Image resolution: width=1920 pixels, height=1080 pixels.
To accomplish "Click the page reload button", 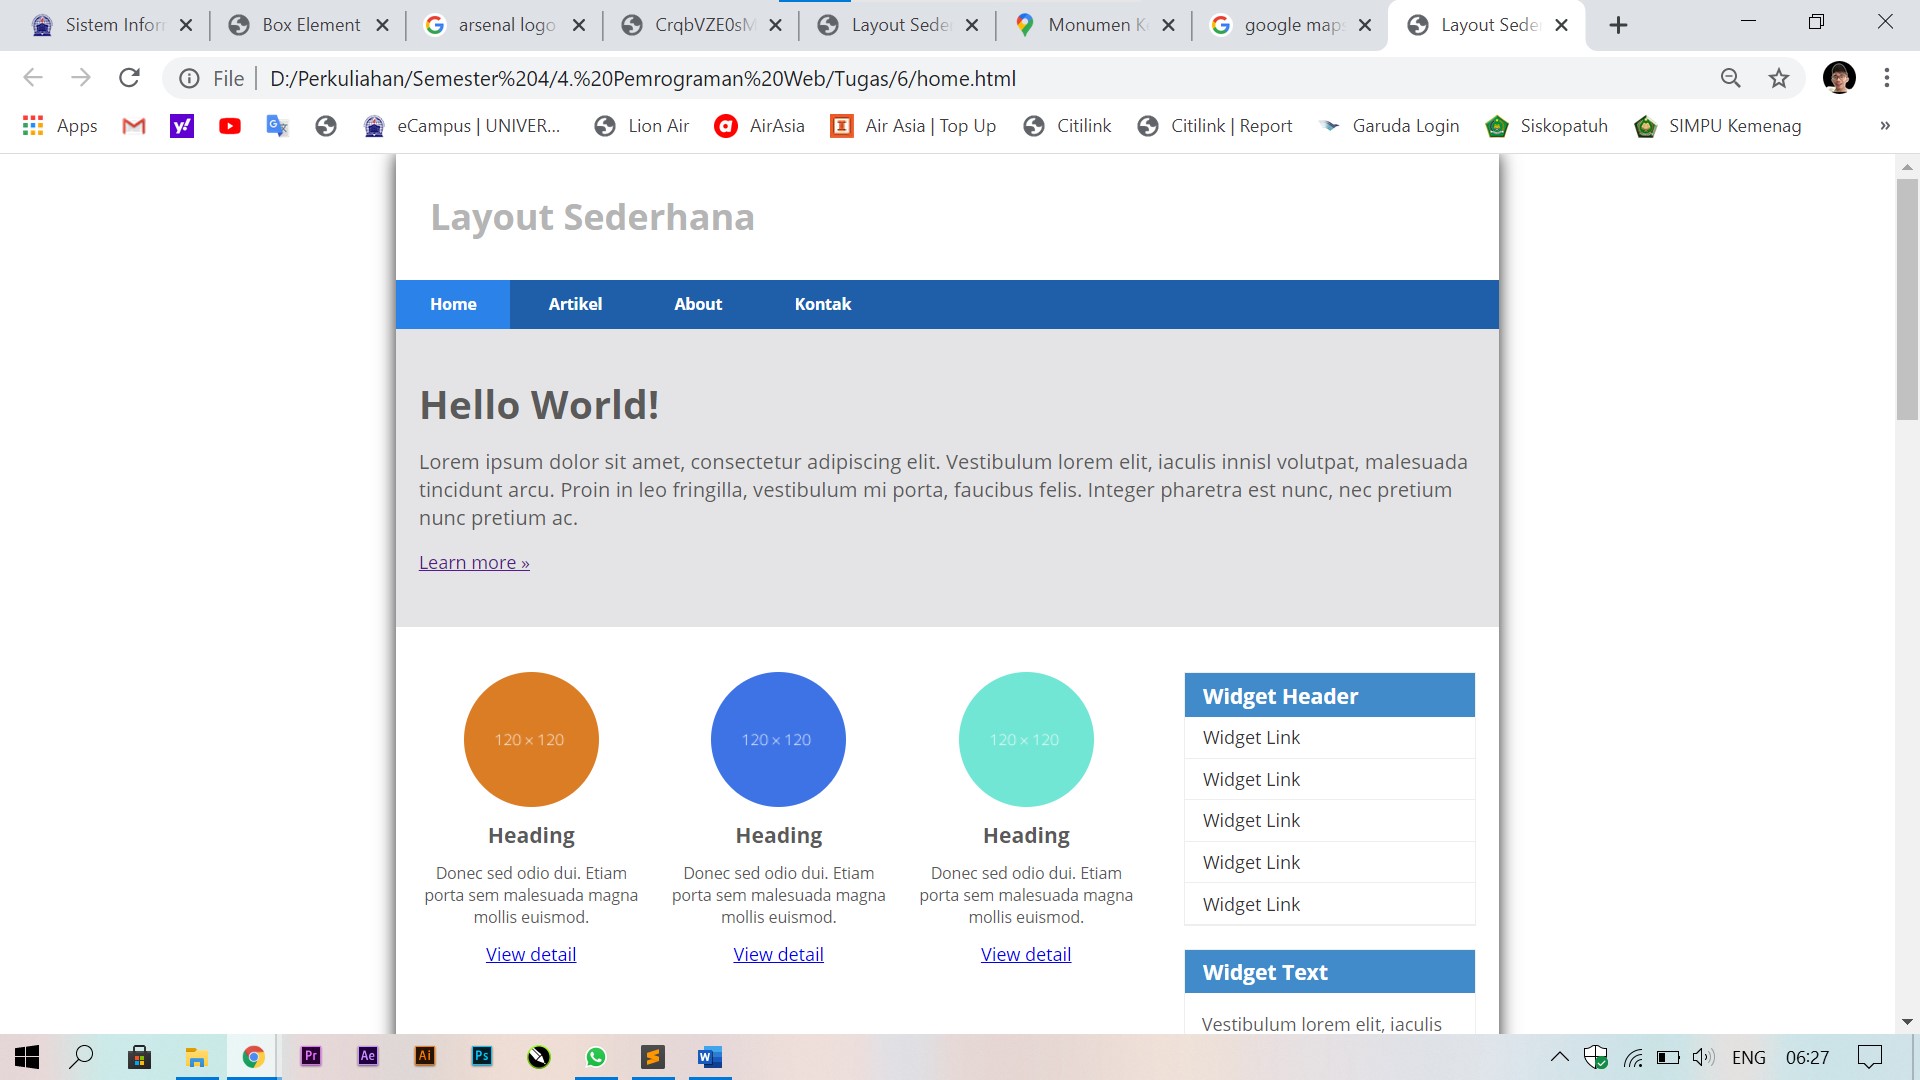I will [129, 78].
